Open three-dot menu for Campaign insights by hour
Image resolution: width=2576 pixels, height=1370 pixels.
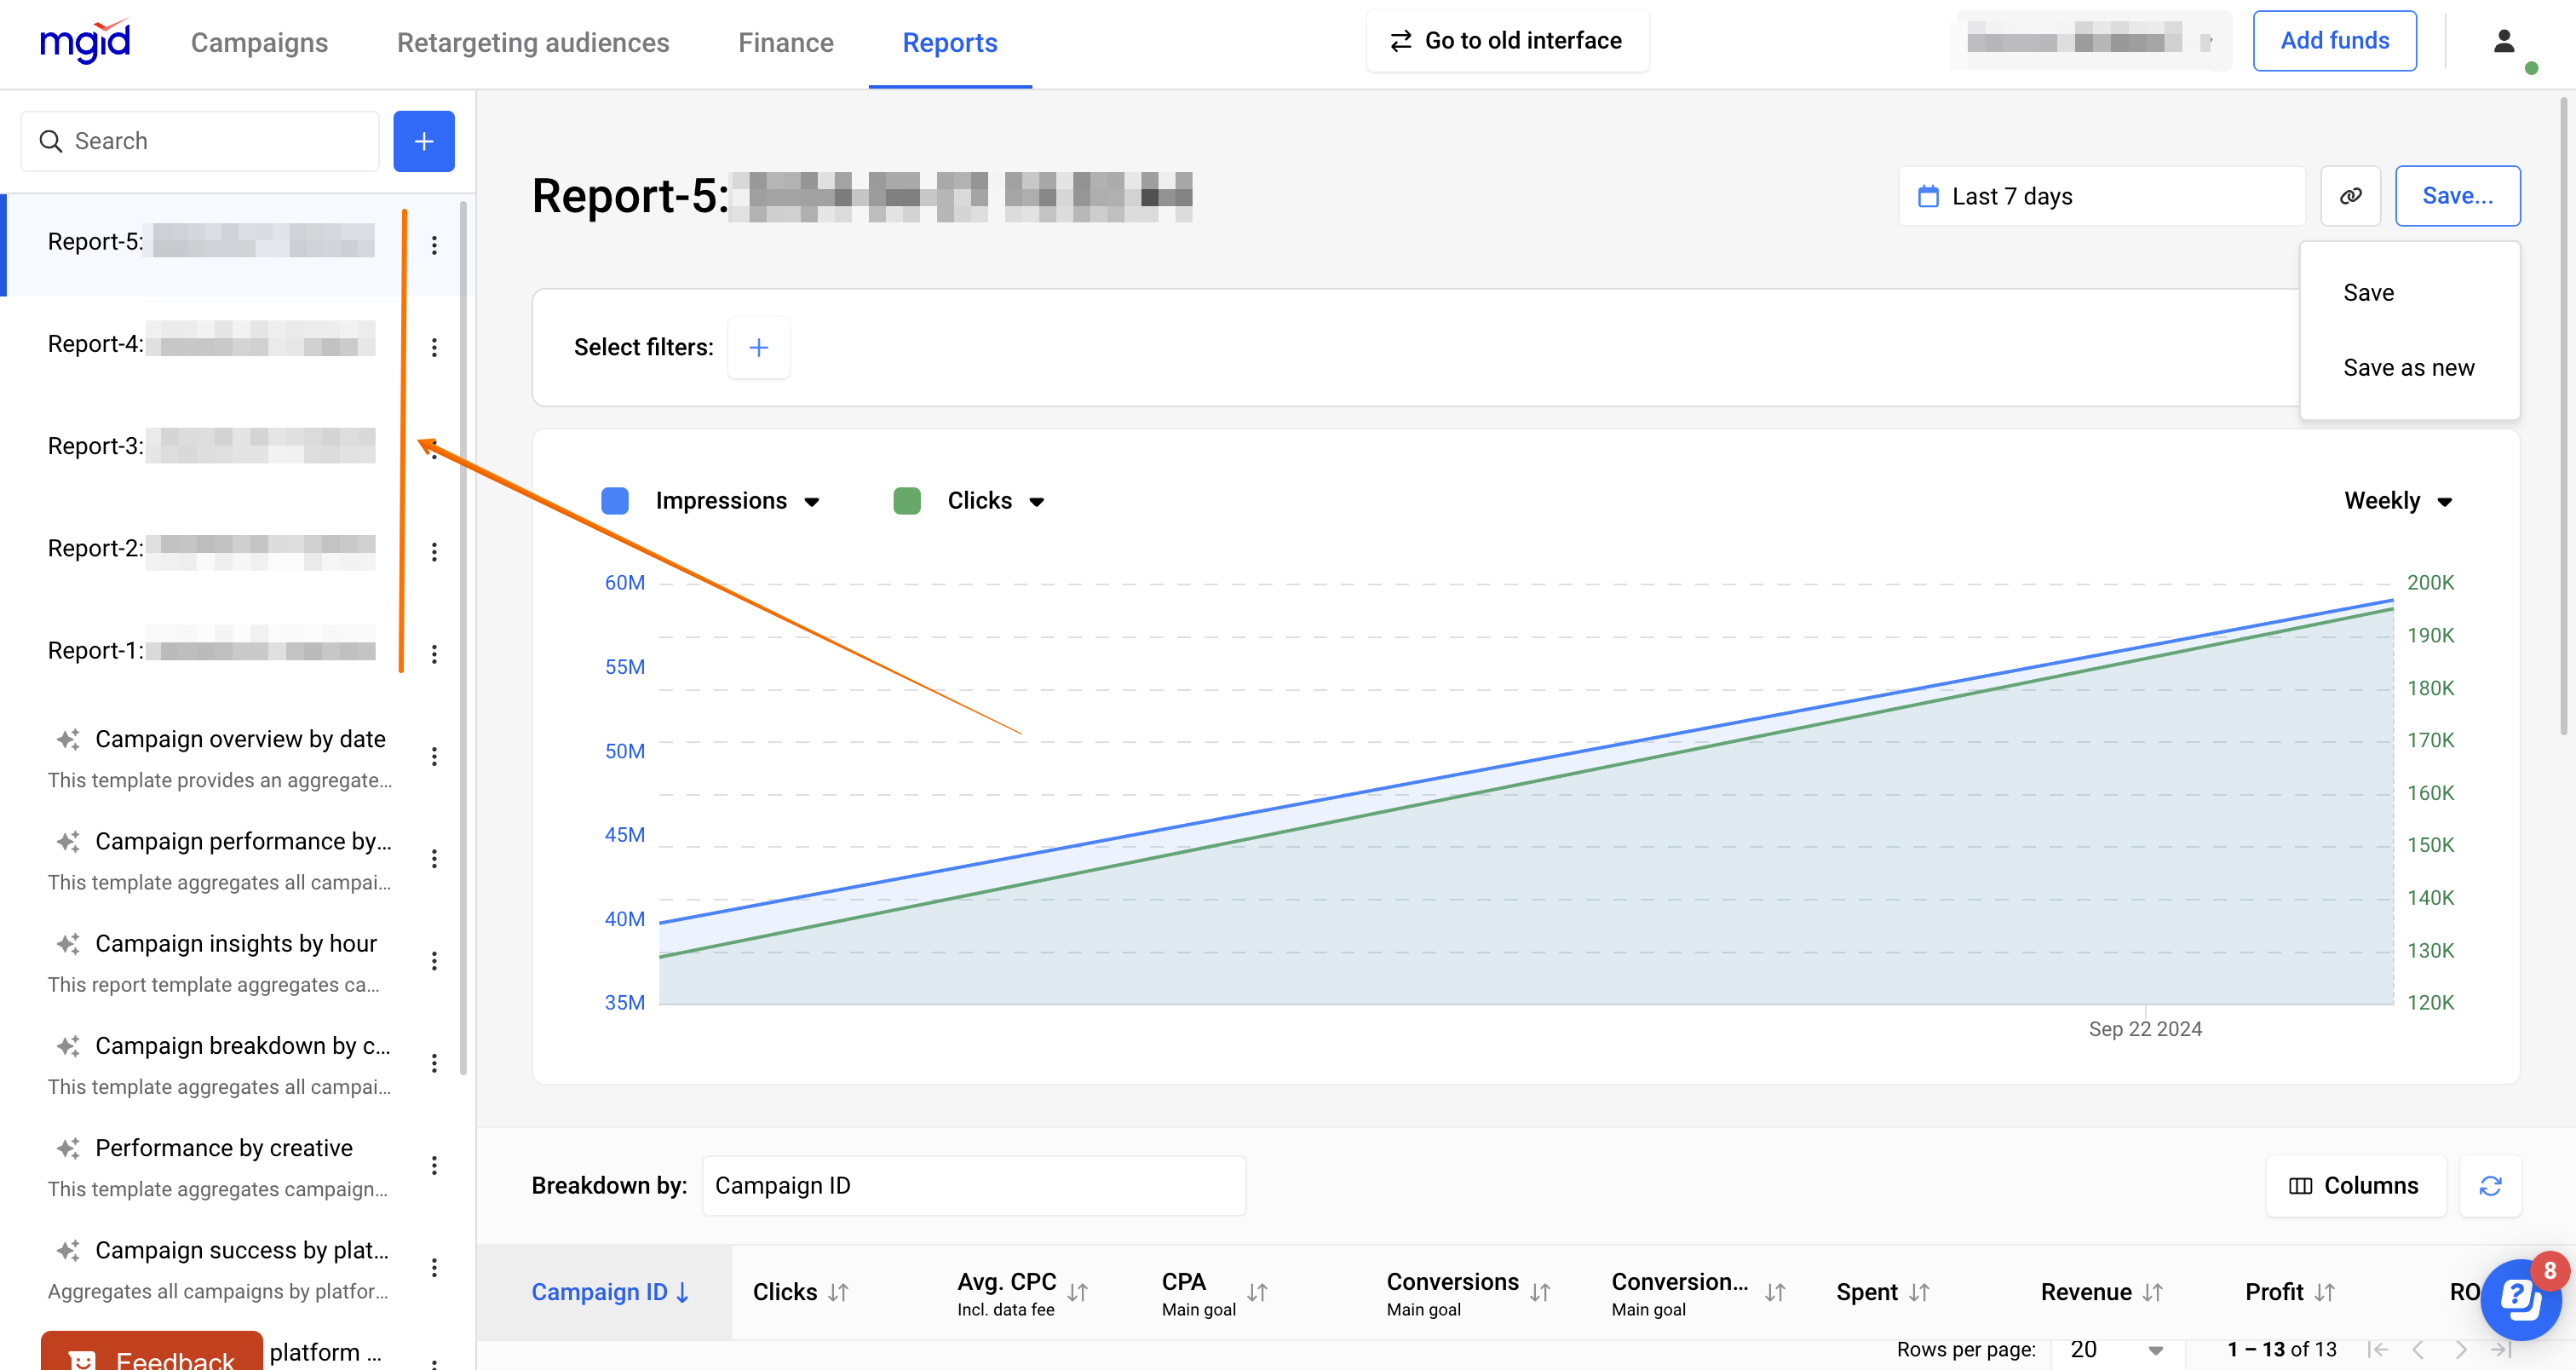(x=434, y=961)
